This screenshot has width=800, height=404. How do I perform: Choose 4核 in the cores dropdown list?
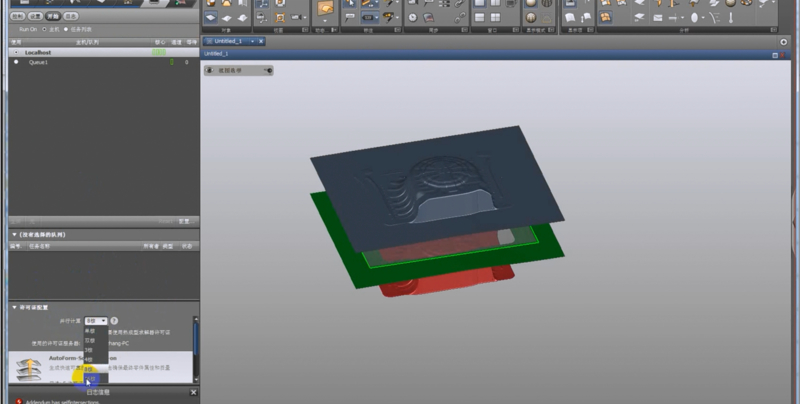96,360
